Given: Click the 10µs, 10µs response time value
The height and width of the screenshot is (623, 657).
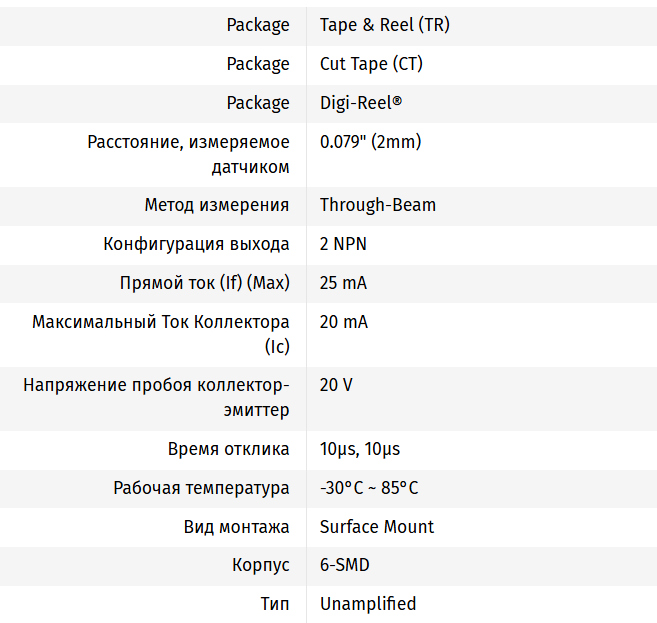Looking at the screenshot, I should click(360, 449).
